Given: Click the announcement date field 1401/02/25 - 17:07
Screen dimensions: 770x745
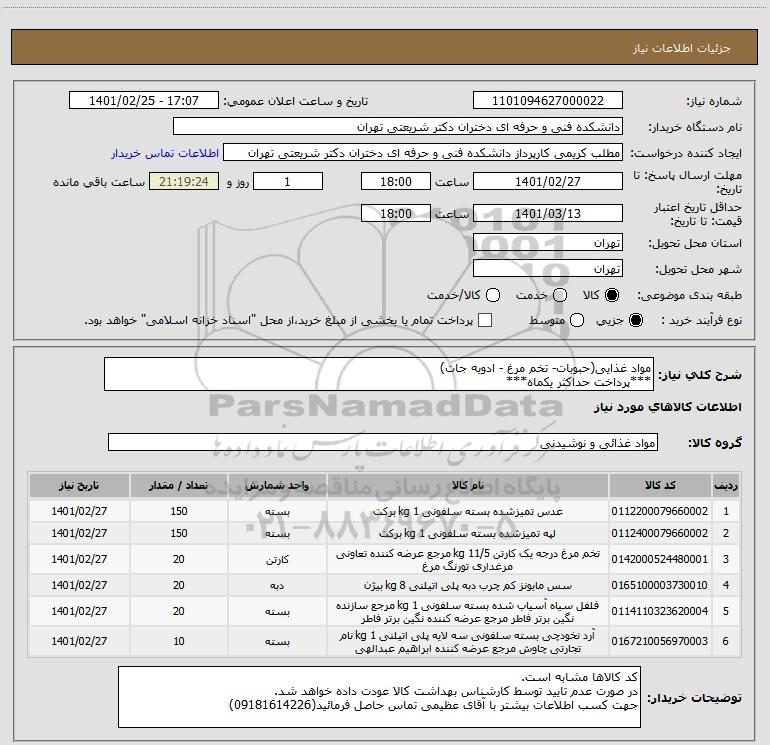Looking at the screenshot, I should coord(144,101).
